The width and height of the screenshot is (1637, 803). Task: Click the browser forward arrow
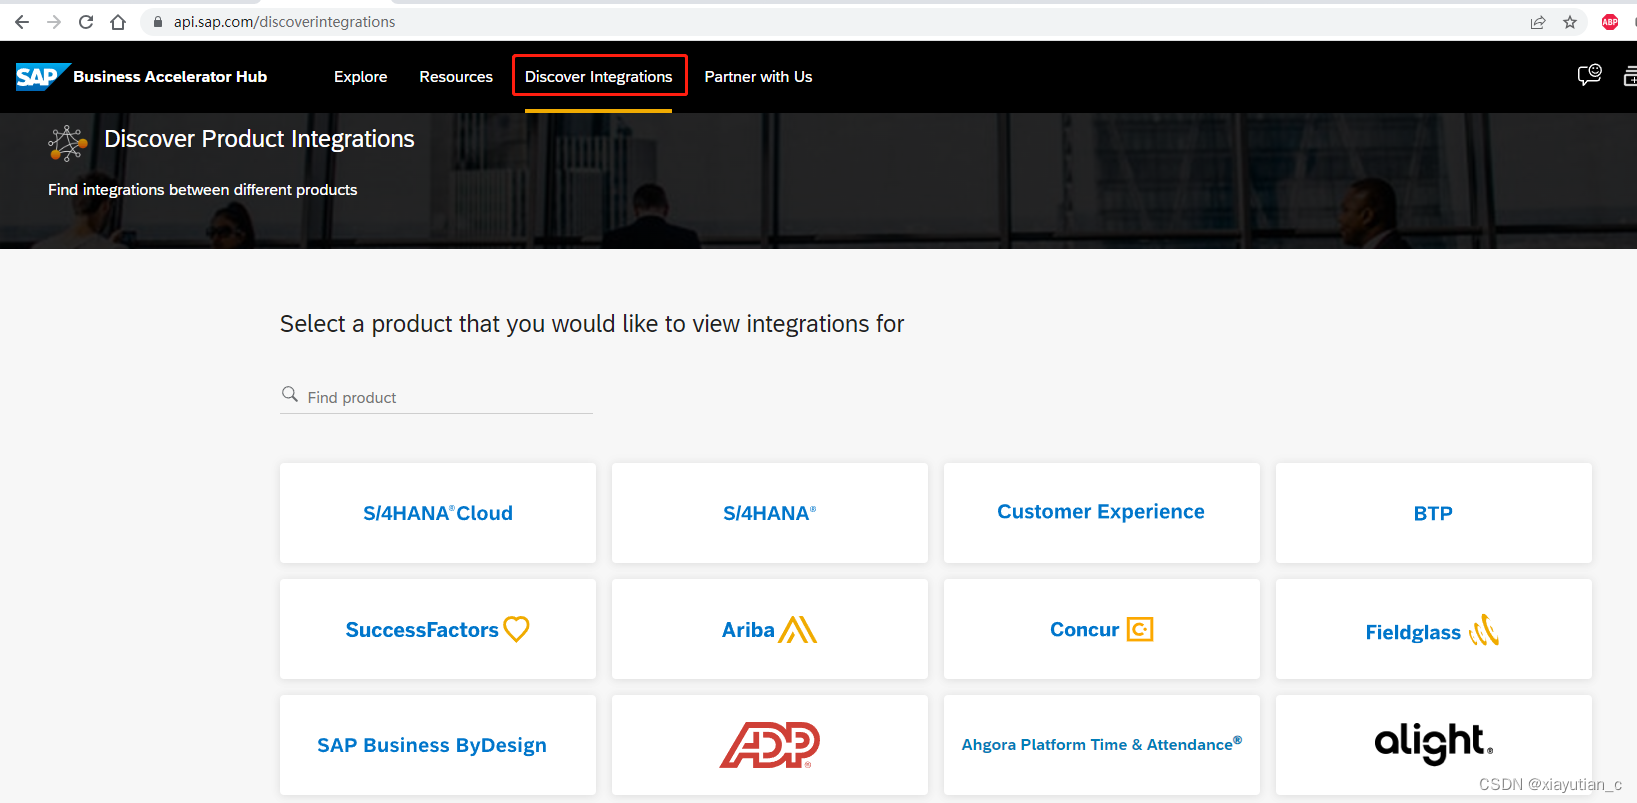tap(54, 22)
